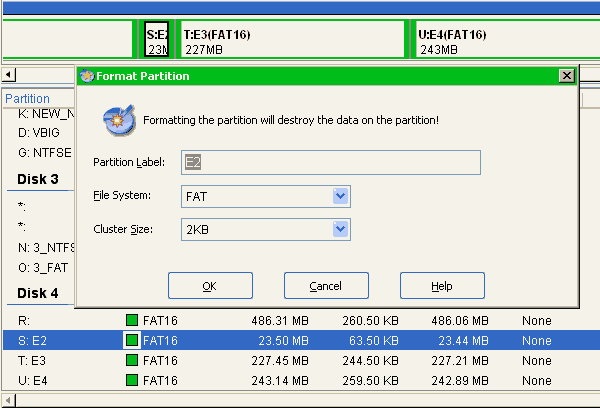Image resolution: width=600 pixels, height=408 pixels.
Task: Click the 23.44 MB unused cell
Action: point(463,341)
